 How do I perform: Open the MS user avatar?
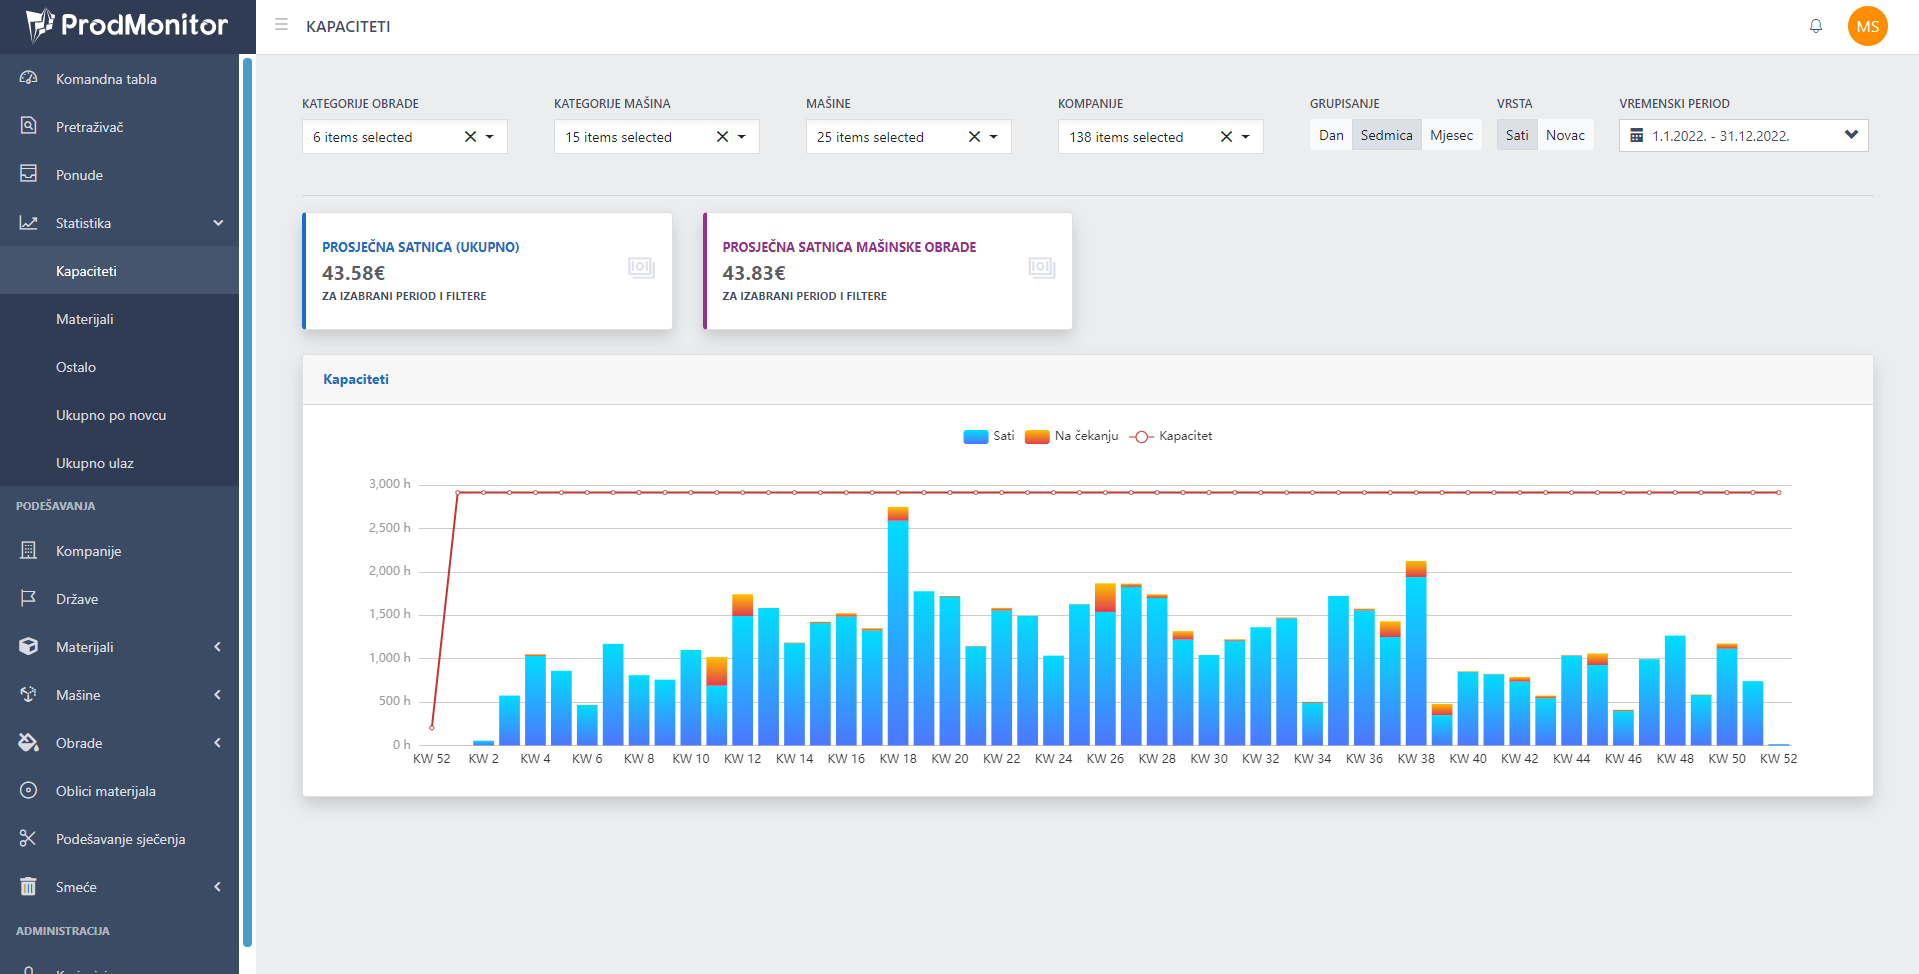tap(1867, 26)
